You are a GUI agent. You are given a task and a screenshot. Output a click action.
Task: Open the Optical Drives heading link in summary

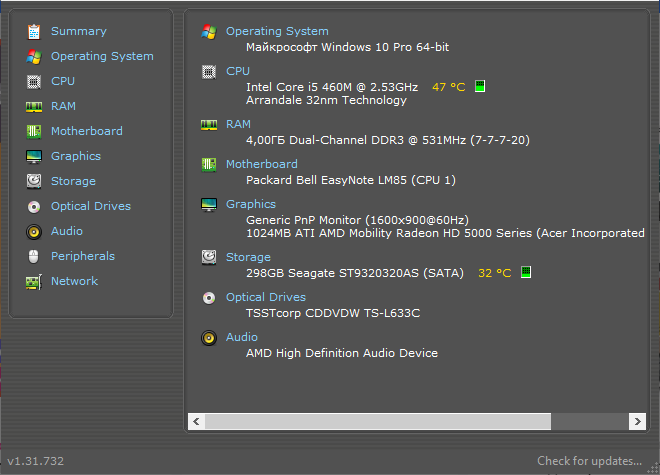[x=266, y=297]
